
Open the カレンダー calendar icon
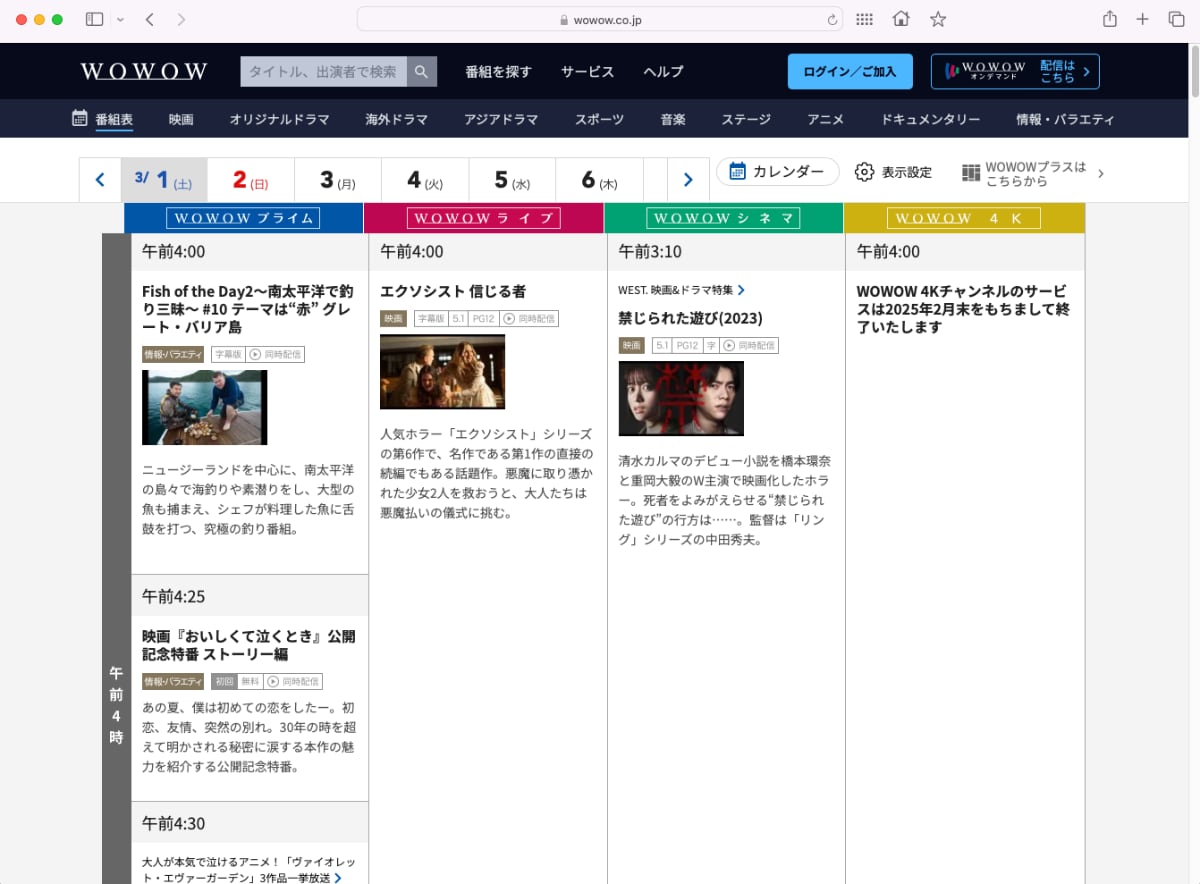[x=739, y=171]
